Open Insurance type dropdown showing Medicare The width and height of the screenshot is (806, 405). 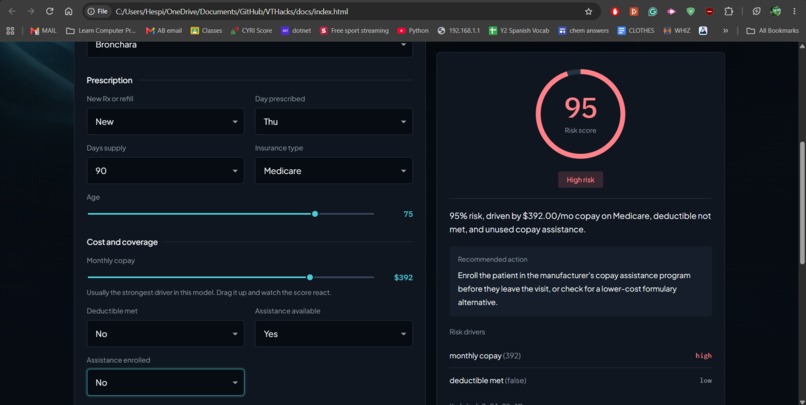tap(334, 171)
